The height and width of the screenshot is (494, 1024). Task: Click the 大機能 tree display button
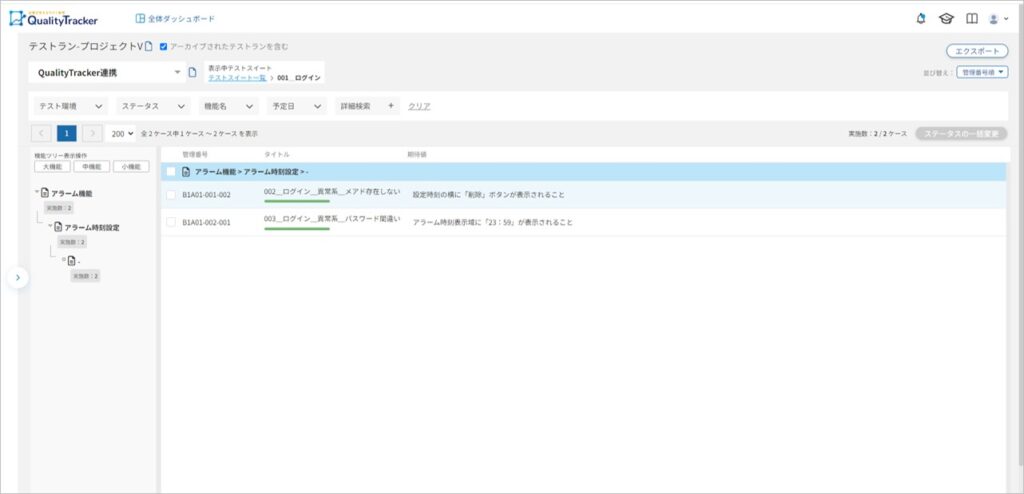pyautogui.click(x=50, y=167)
